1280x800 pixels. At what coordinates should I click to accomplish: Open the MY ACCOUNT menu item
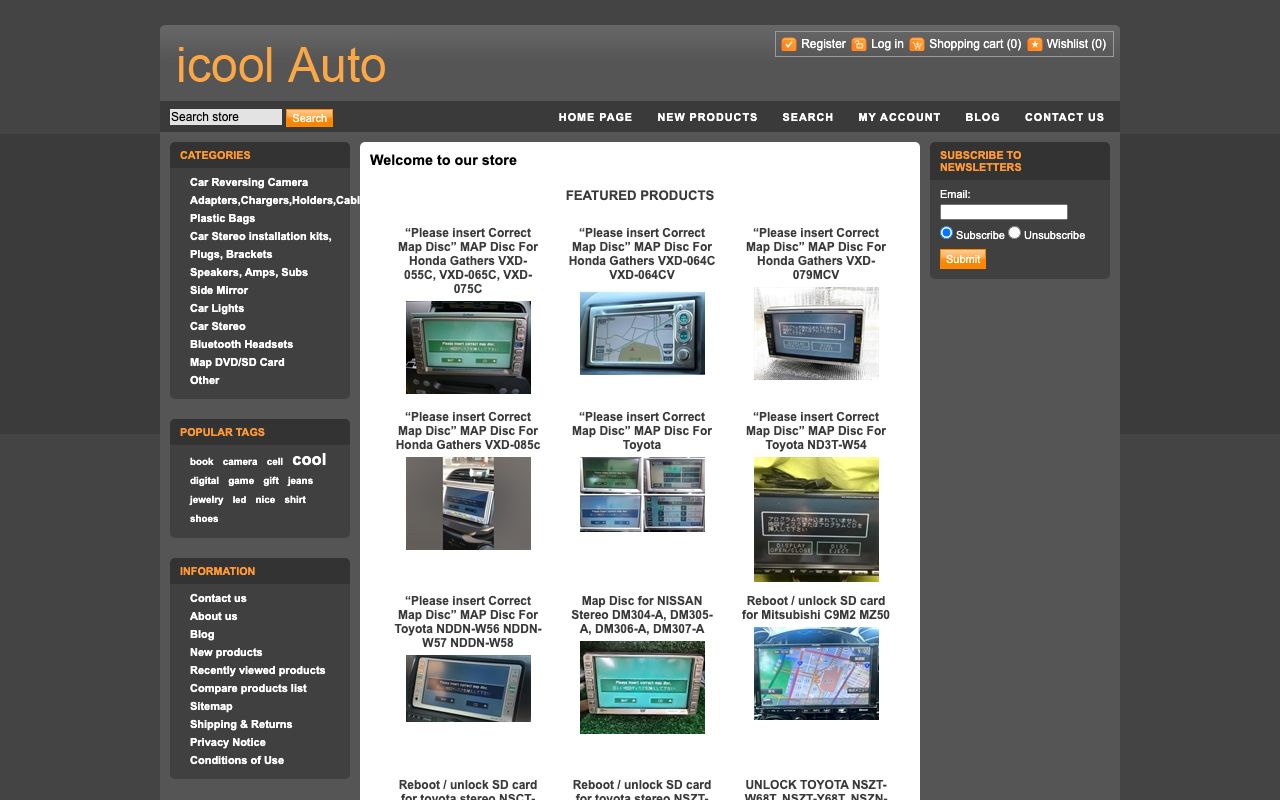point(899,117)
